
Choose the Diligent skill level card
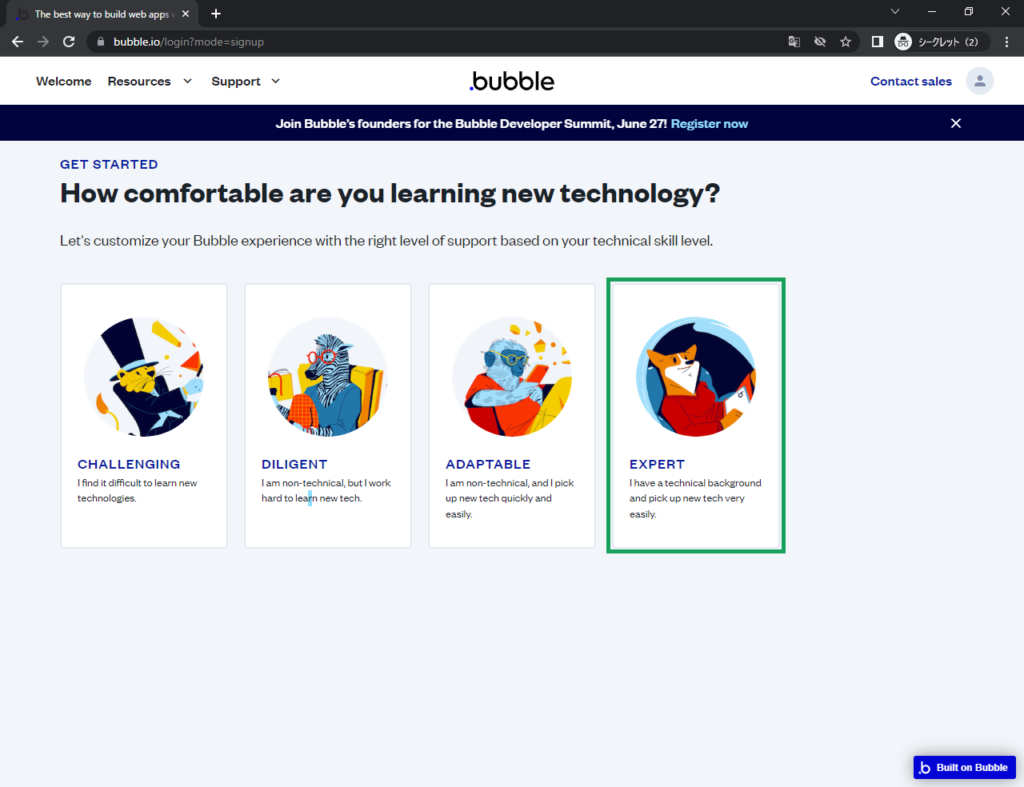point(328,415)
